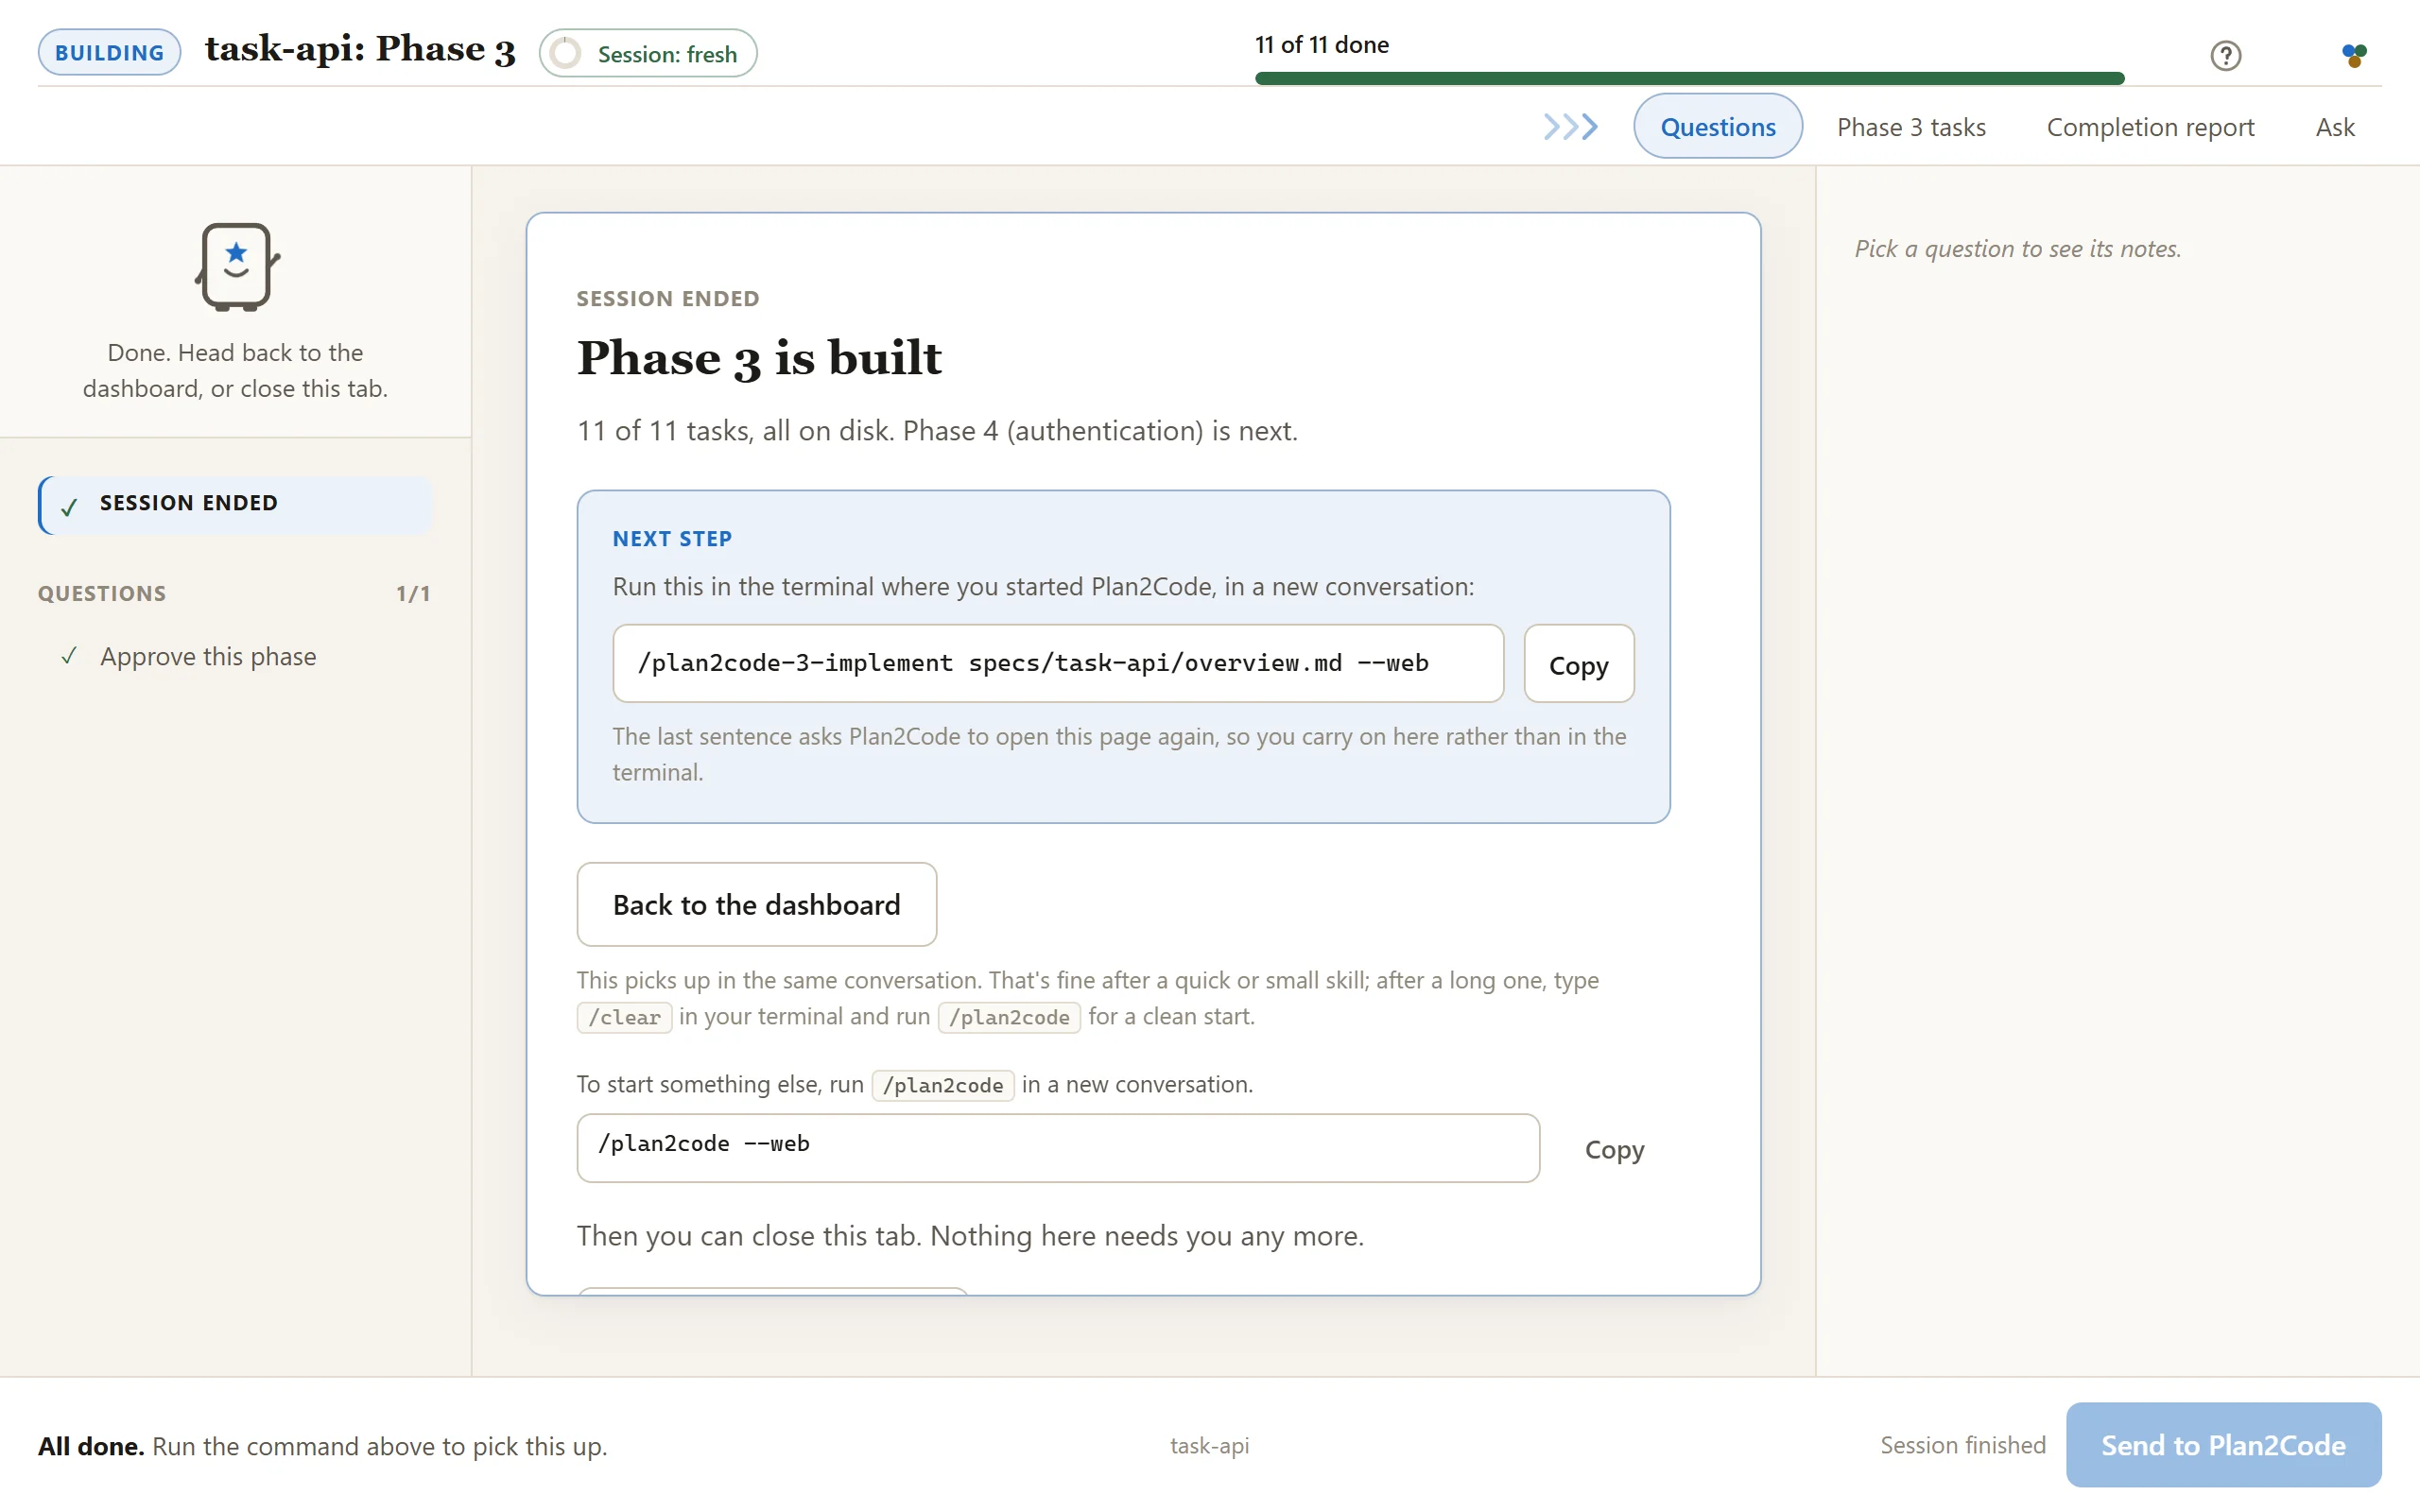
Task: Click the 11 of 11 done label
Action: [1321, 45]
